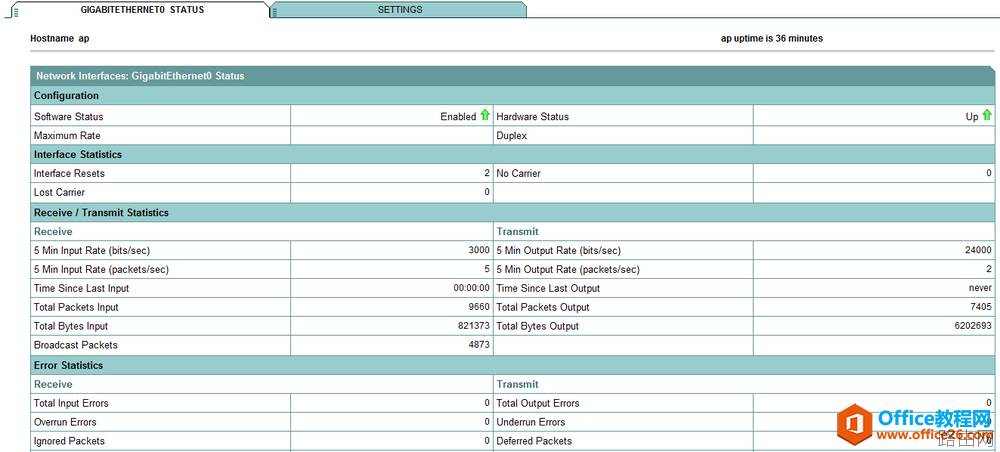Click the Interface Resets value 2
Viewport: 1000px width, 452px height.
click(x=487, y=173)
